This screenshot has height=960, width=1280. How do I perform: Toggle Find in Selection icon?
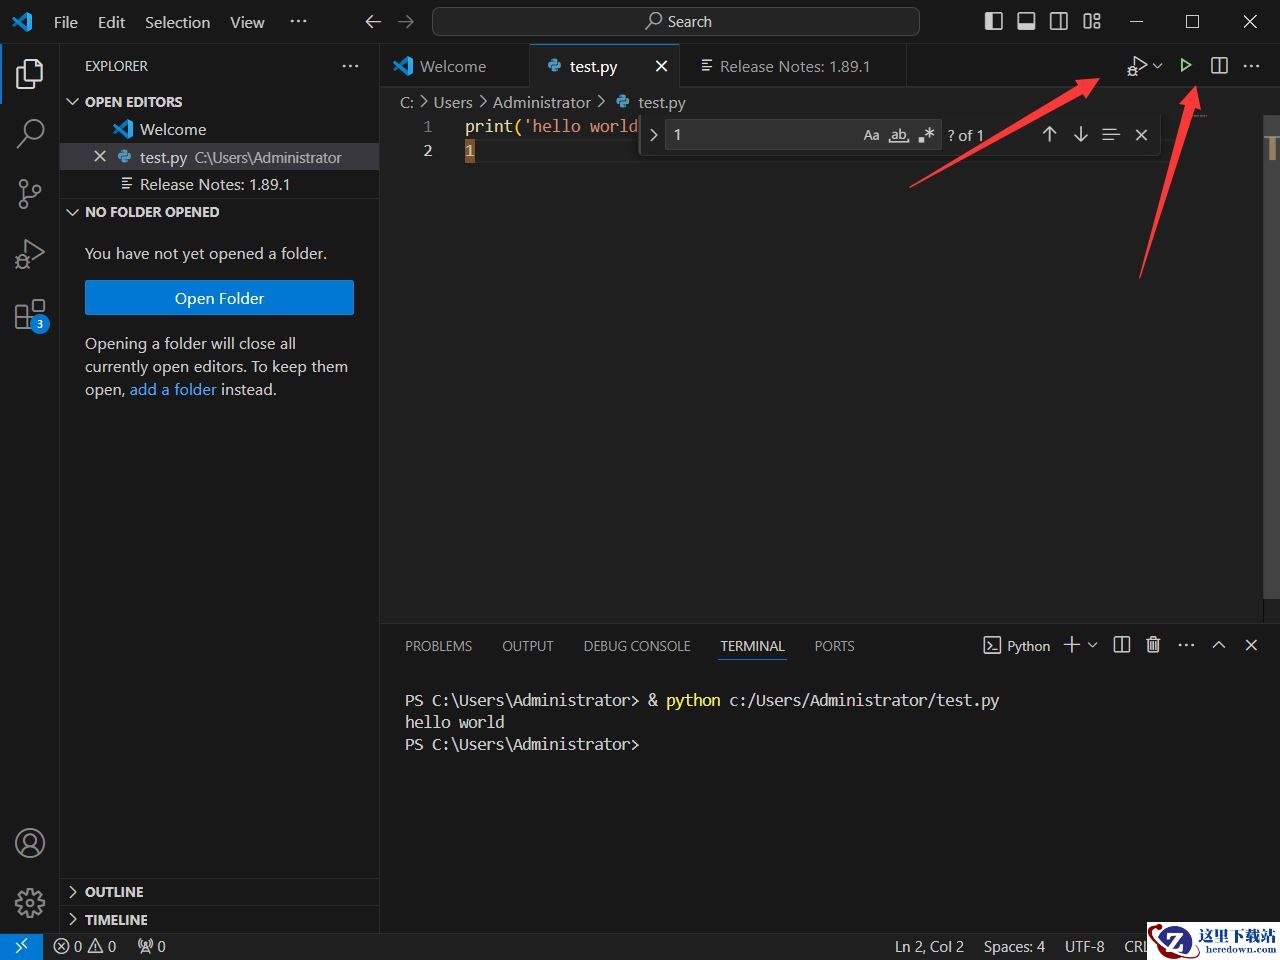coord(1111,134)
